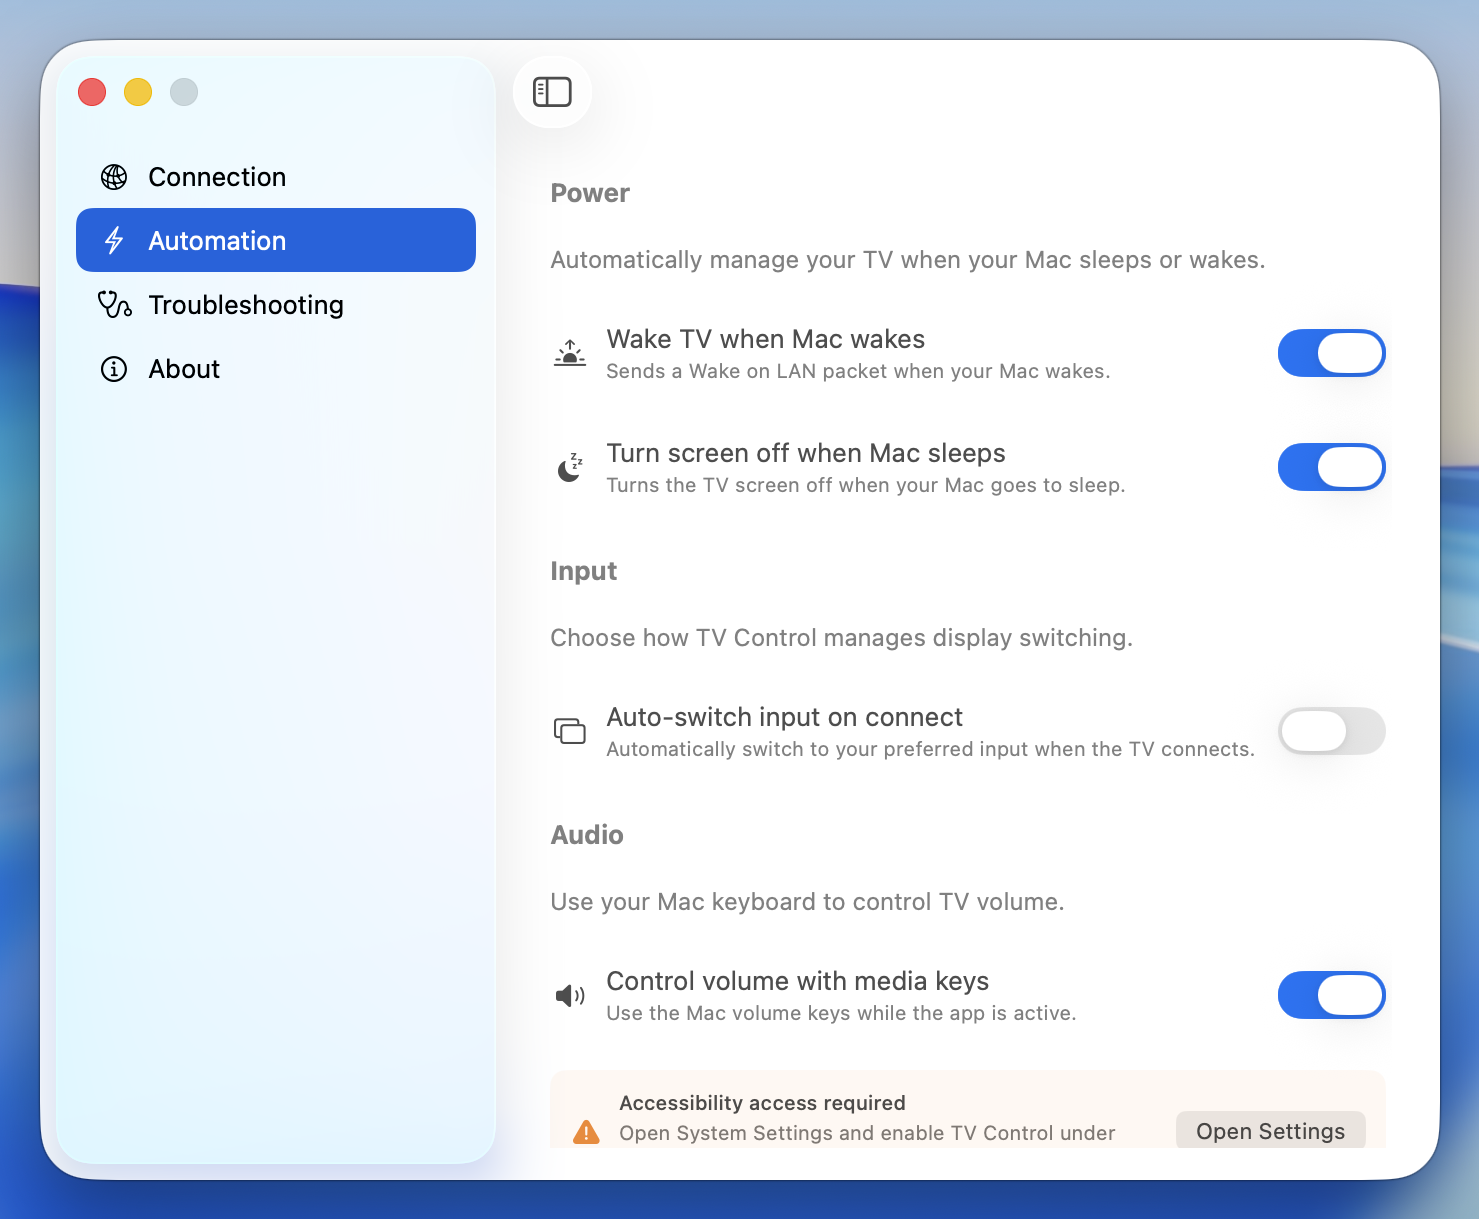
Task: Disable Control volume with media keys
Action: pos(1331,995)
